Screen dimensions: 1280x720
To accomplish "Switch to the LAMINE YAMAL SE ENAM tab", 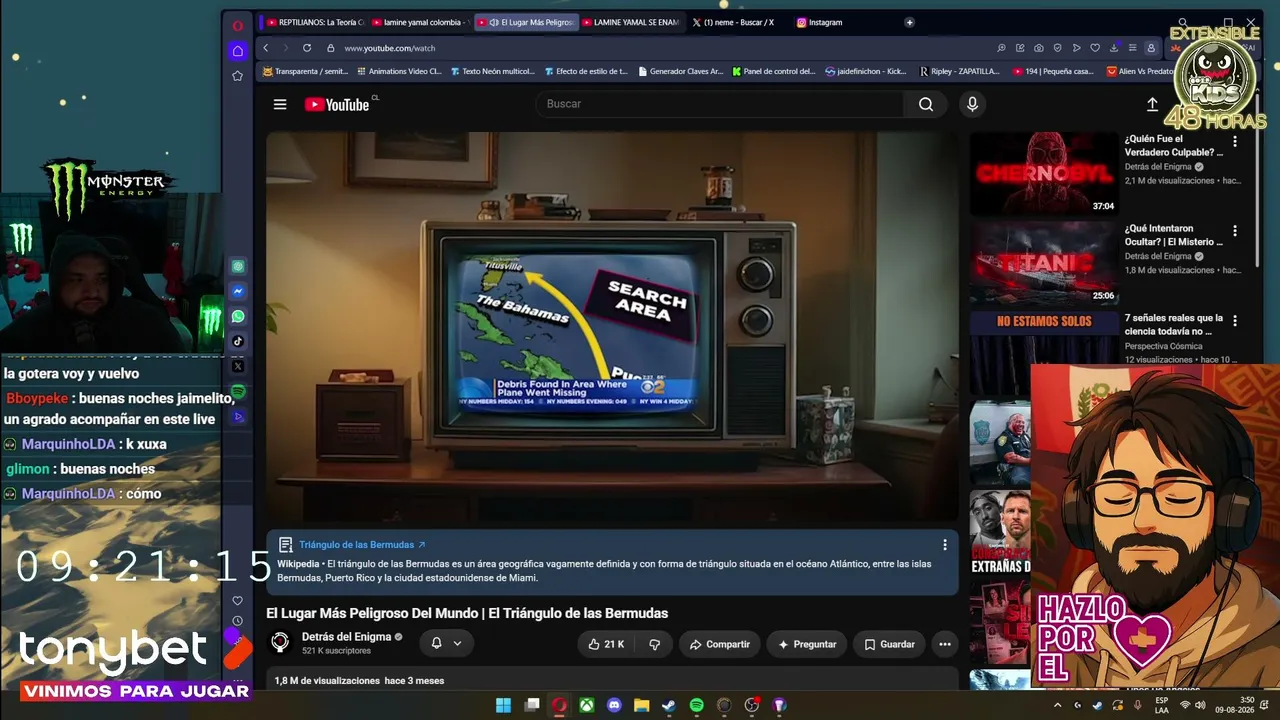I will 631,22.
